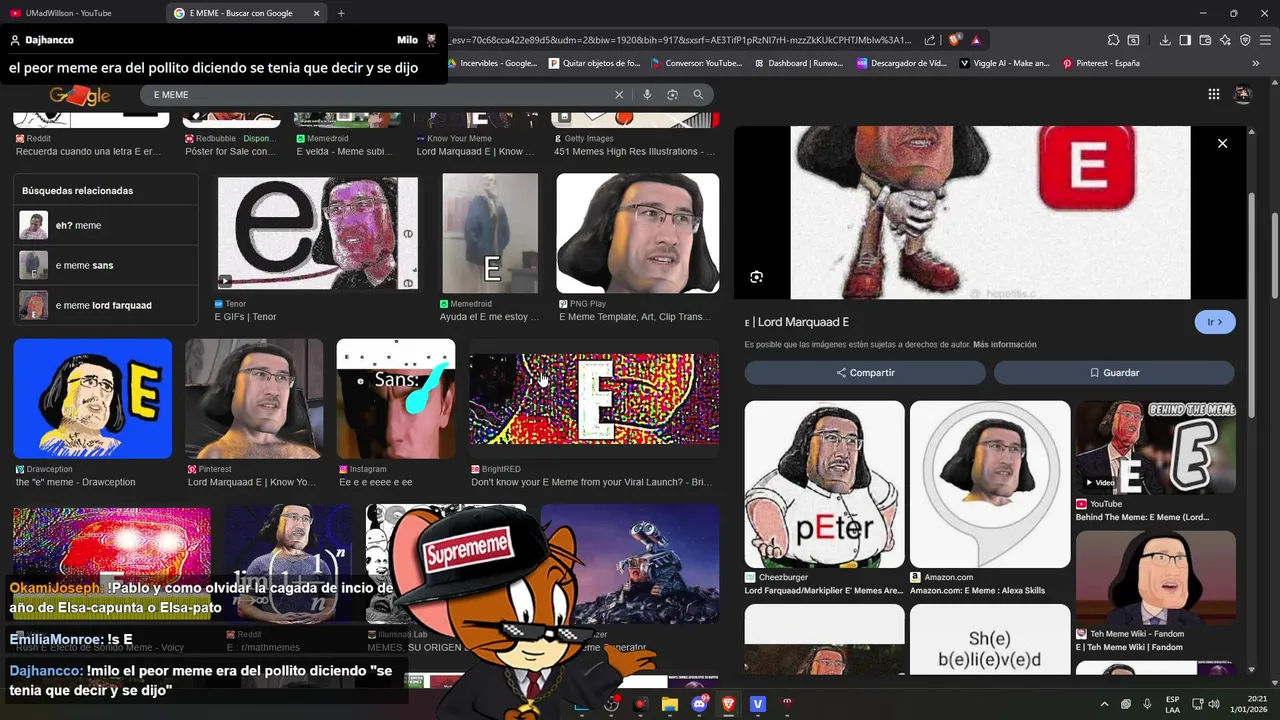Select the E MEME Google tab
This screenshot has width=1280, height=720.
click(240, 13)
